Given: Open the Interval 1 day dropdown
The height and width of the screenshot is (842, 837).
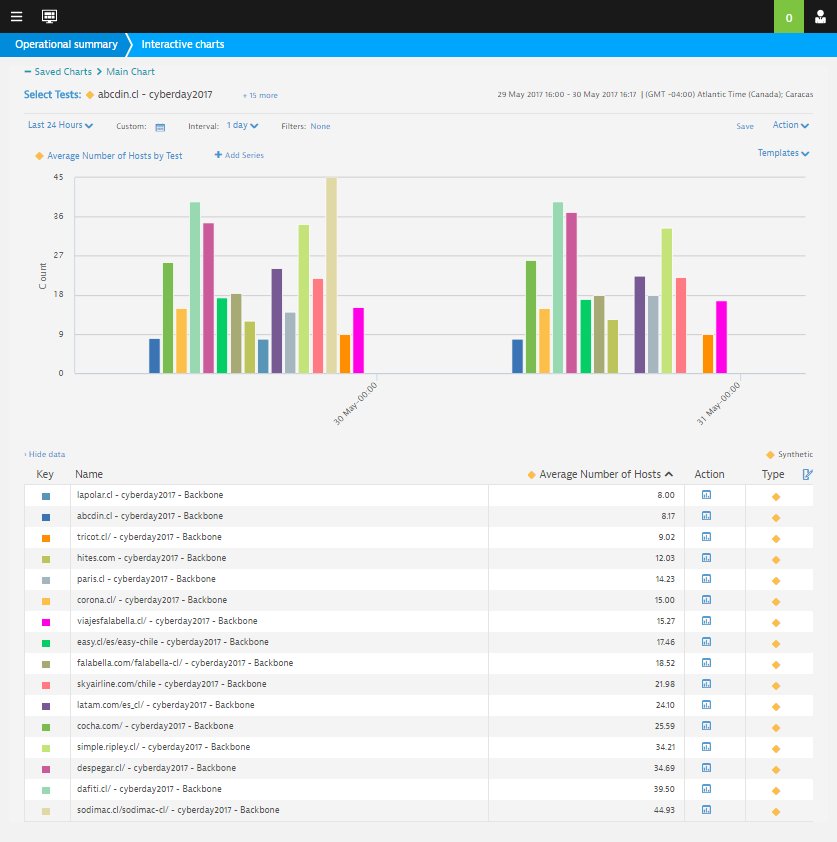Looking at the screenshot, I should click(x=242, y=125).
